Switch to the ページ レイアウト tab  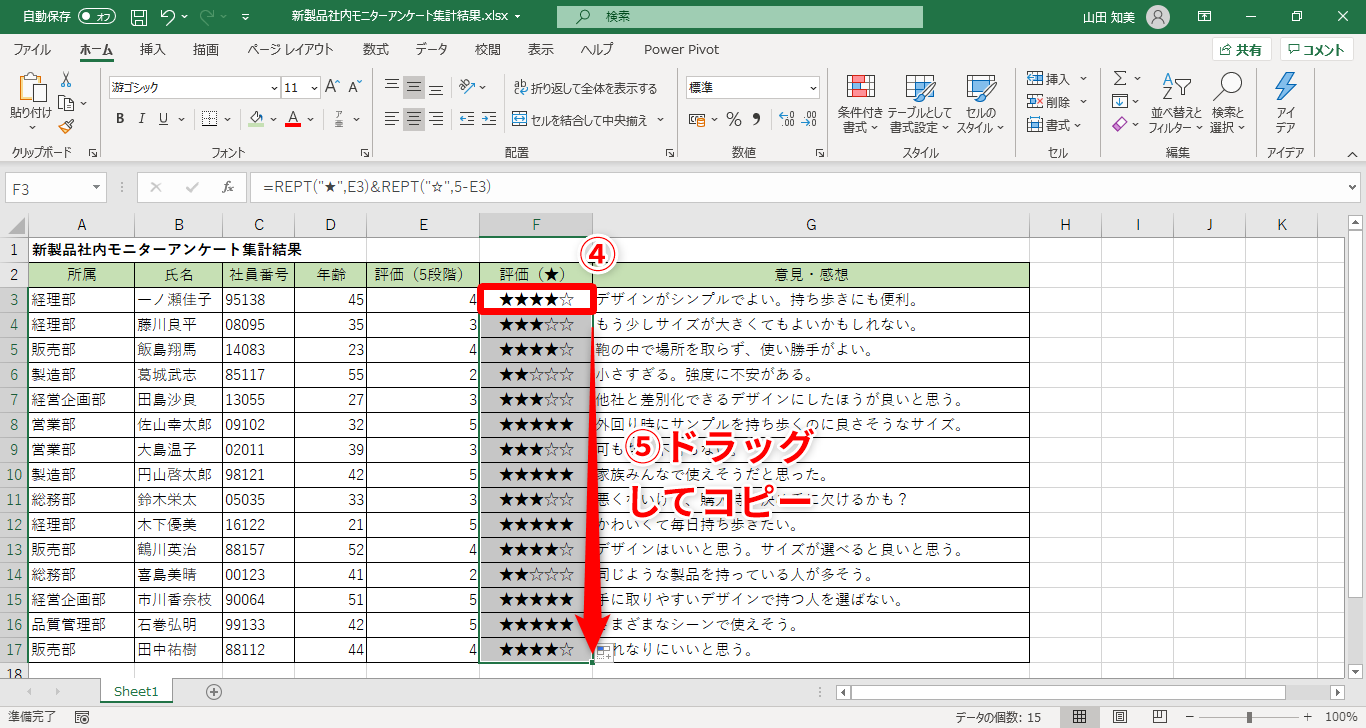pyautogui.click(x=290, y=49)
